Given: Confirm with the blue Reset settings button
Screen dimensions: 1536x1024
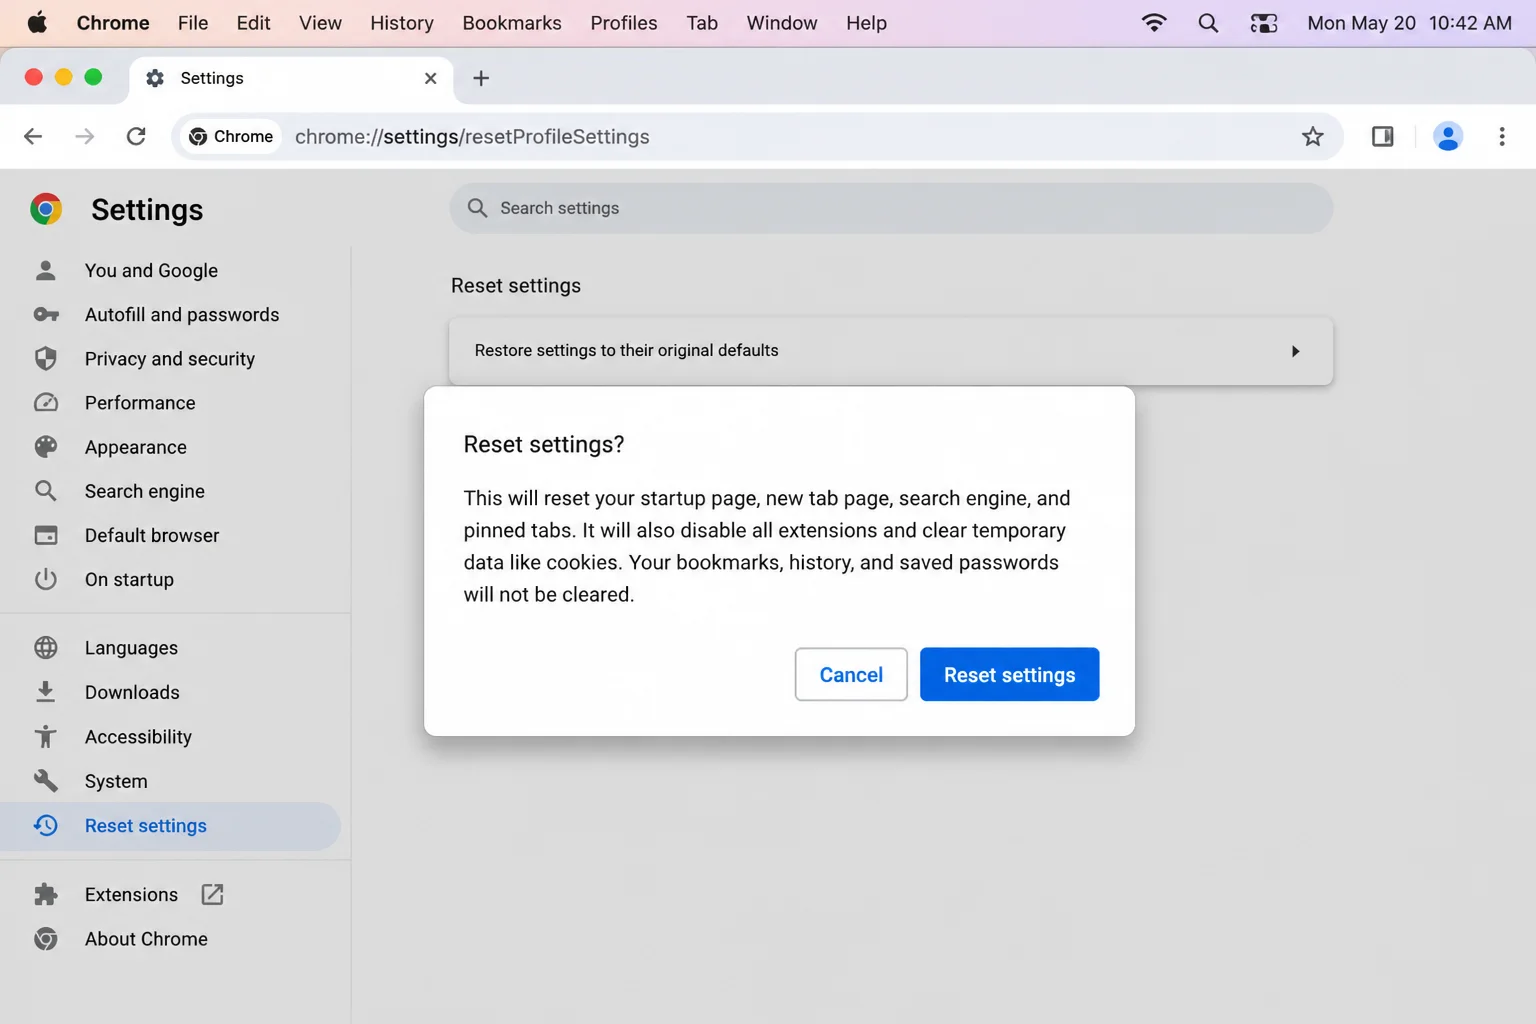Looking at the screenshot, I should (1009, 674).
